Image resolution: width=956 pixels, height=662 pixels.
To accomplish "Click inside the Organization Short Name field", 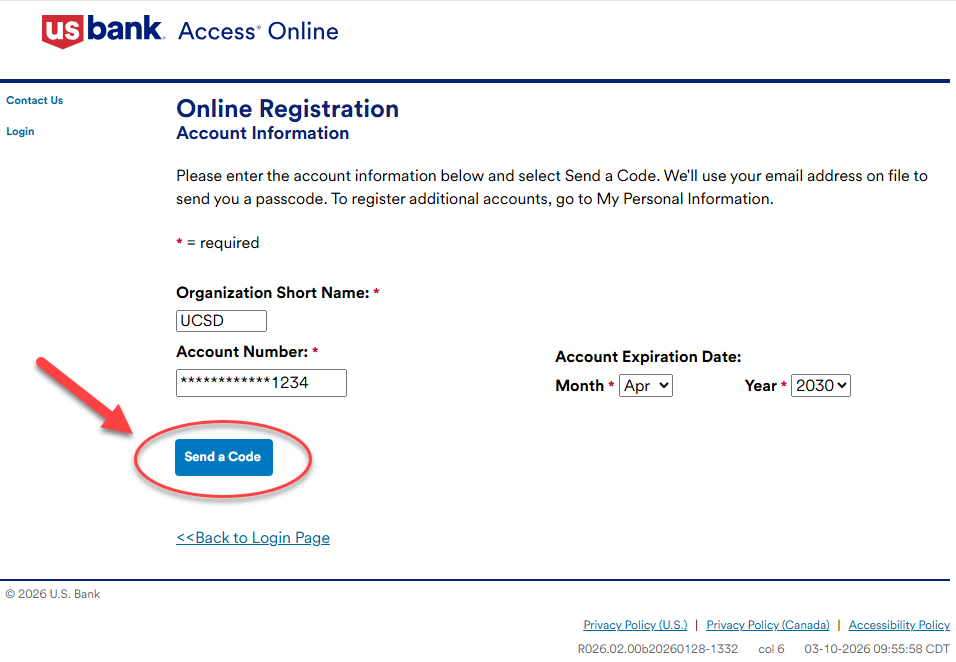I will tap(220, 320).
